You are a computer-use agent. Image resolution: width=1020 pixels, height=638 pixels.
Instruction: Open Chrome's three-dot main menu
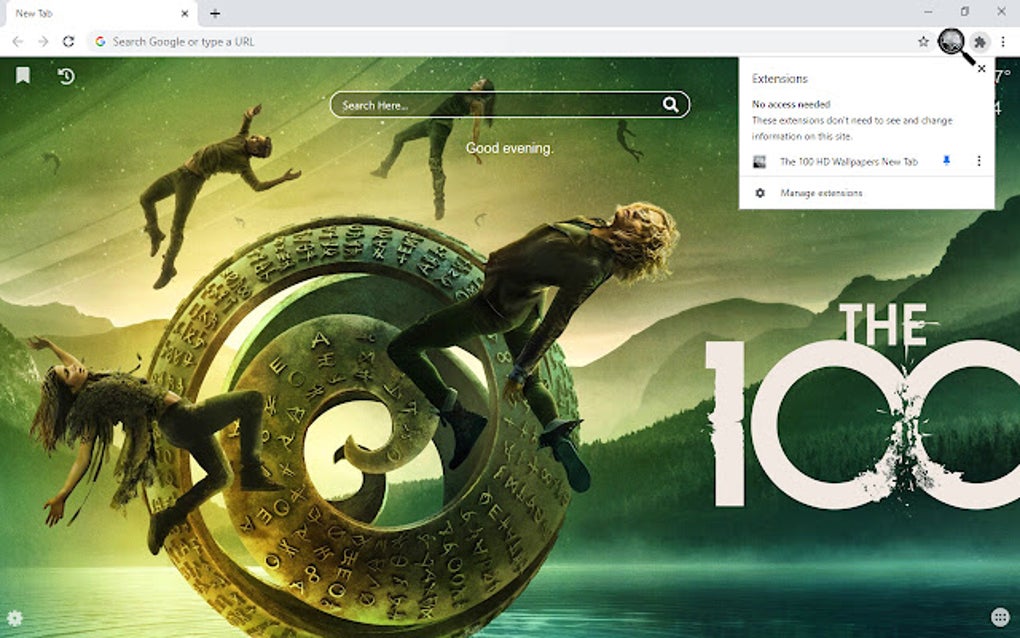[x=1003, y=42]
